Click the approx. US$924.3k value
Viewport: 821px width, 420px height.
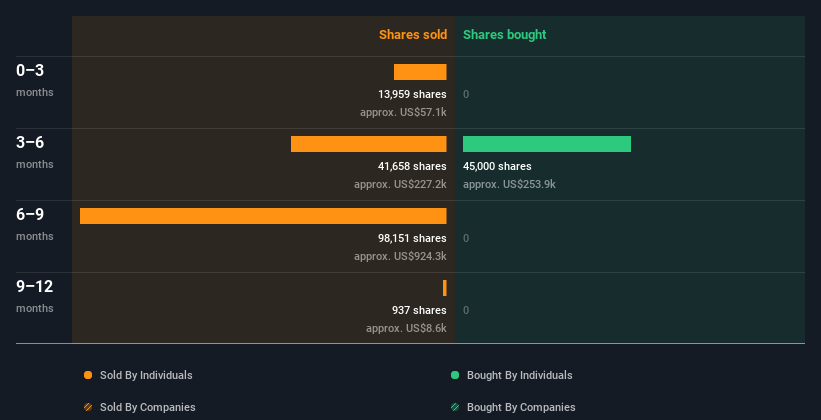400,256
